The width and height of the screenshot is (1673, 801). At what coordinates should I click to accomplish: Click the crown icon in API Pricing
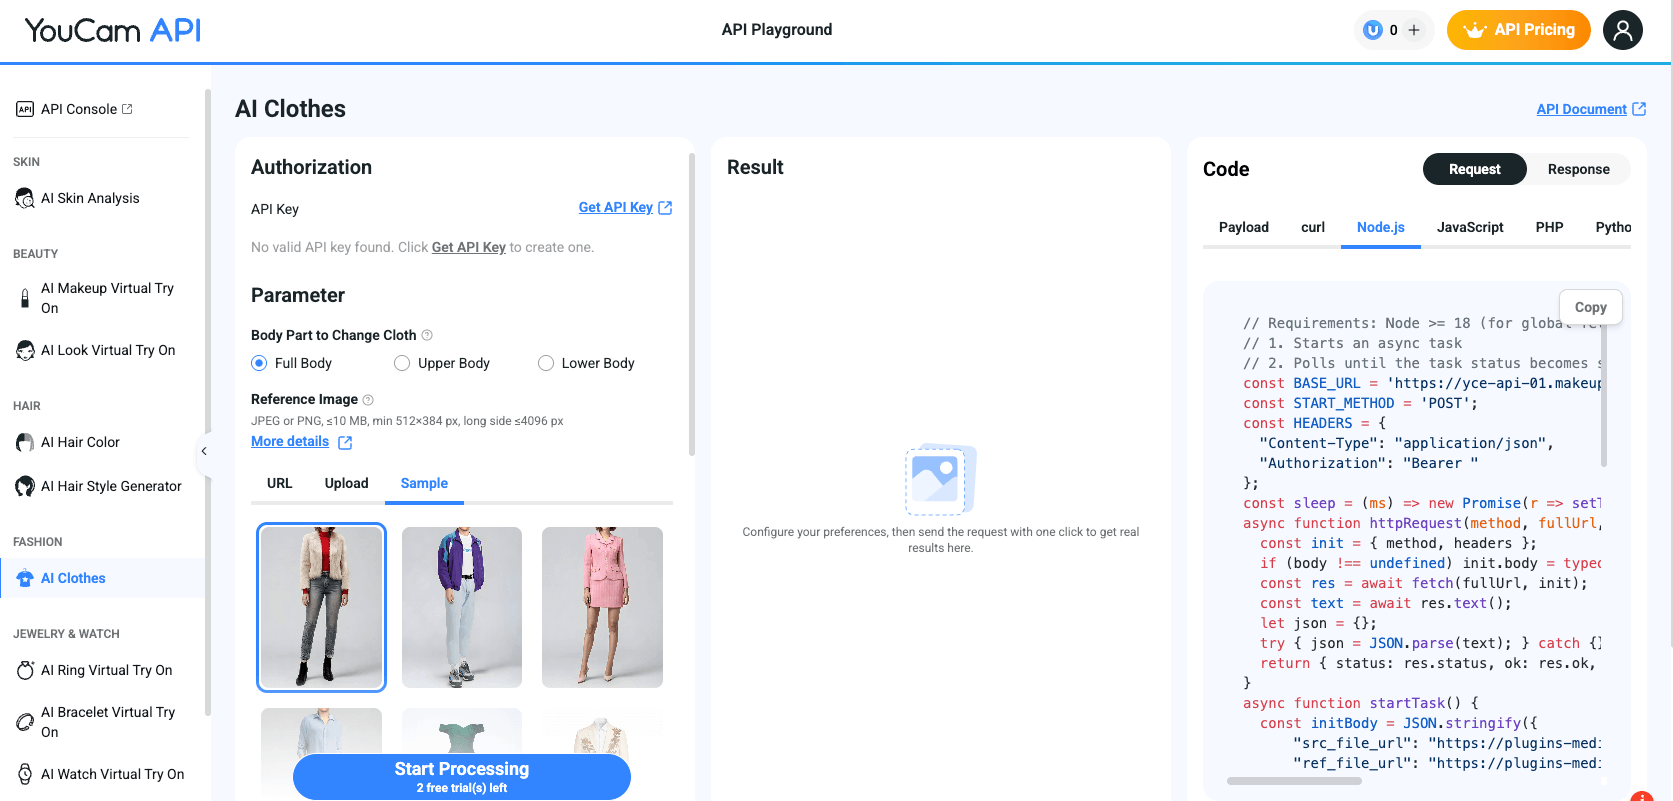coord(1474,30)
